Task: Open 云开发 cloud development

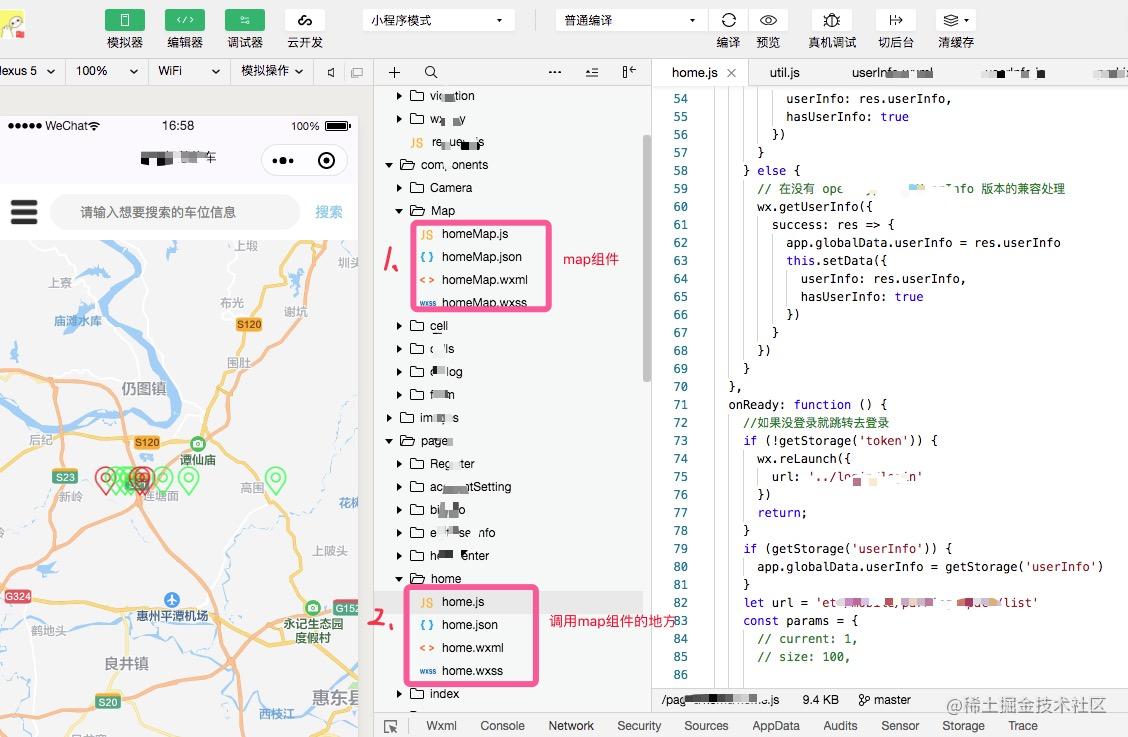Action: (x=305, y=20)
